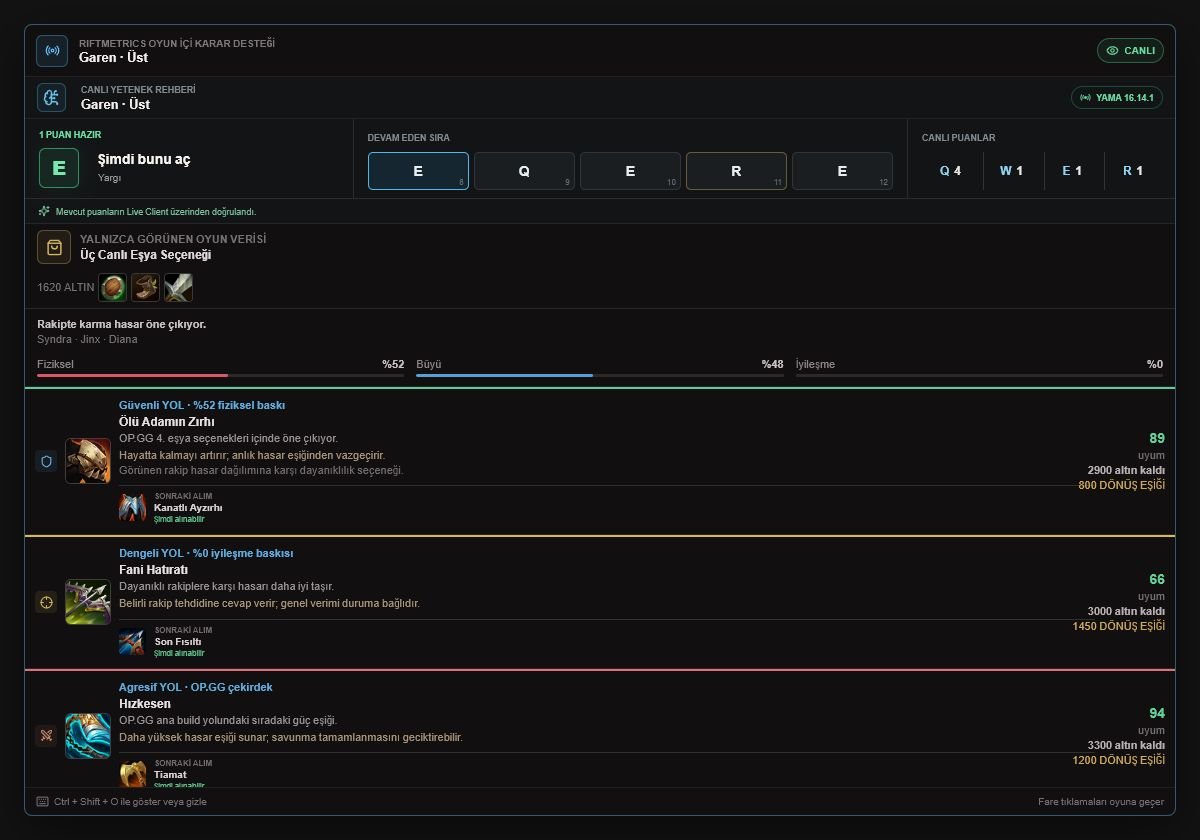Click the W 1 live points value
Viewport: 1200px width, 840px height.
click(1011, 171)
